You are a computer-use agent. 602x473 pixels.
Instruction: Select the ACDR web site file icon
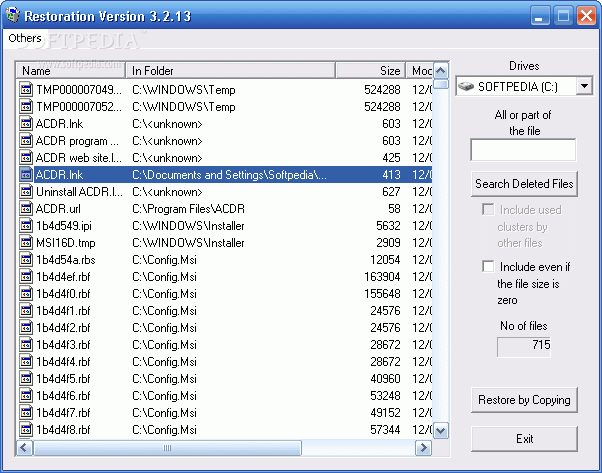(26, 158)
